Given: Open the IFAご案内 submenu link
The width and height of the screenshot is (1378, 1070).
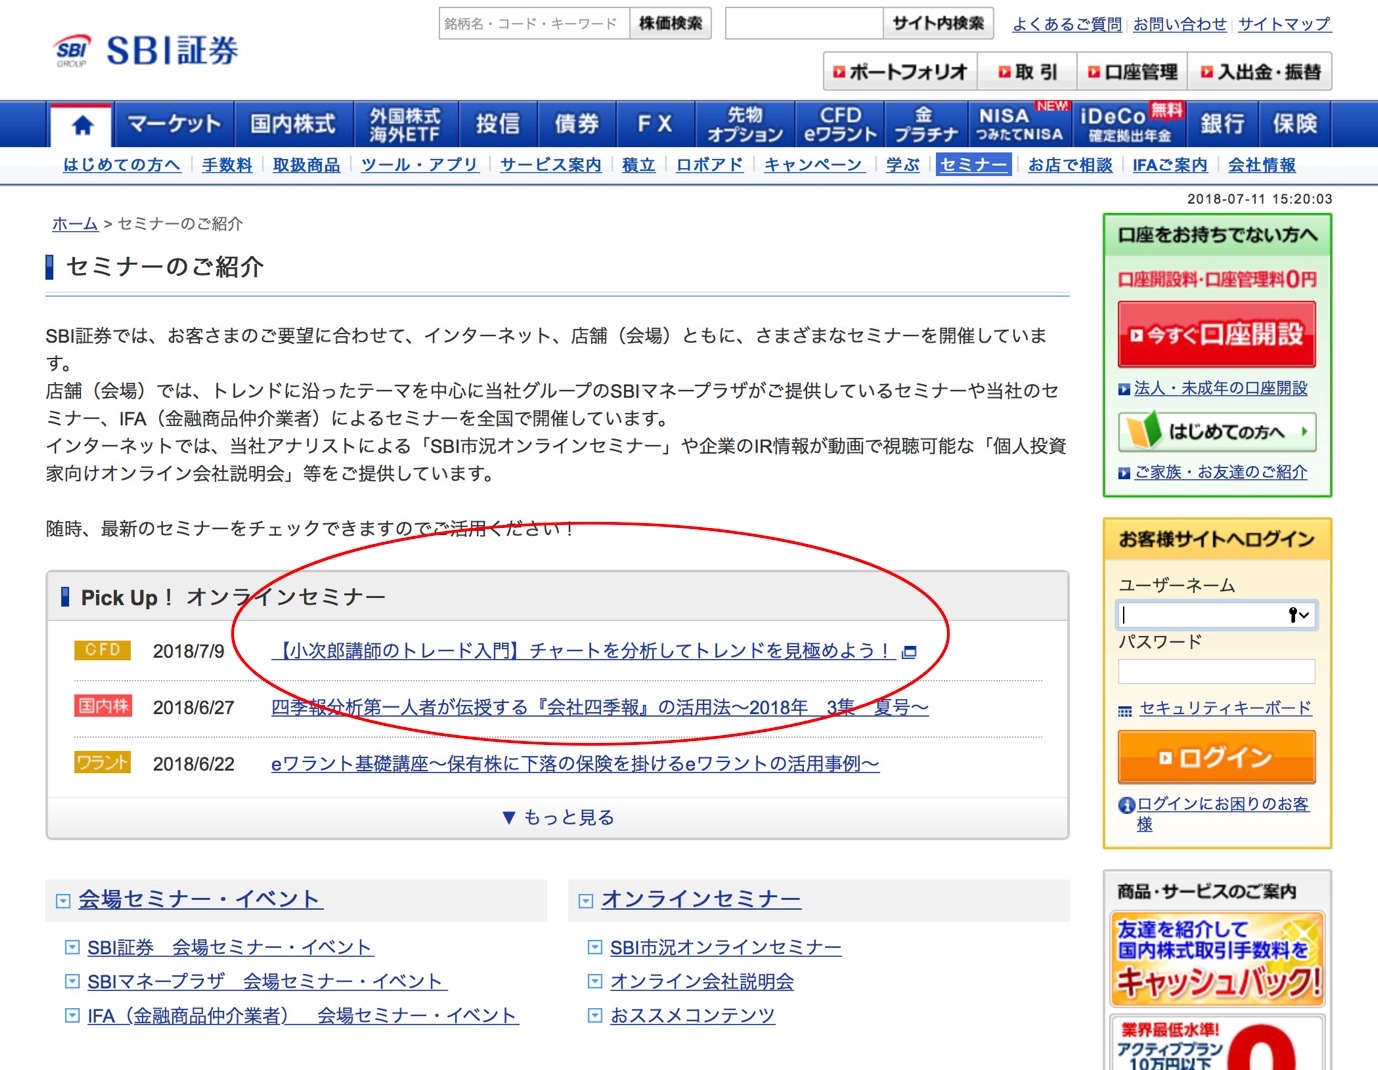Looking at the screenshot, I should 1170,165.
